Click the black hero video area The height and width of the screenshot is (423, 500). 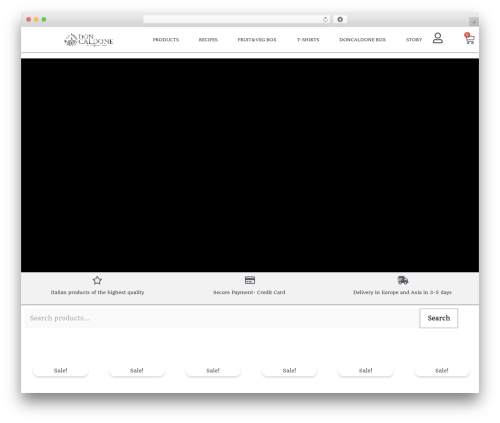coord(250,165)
